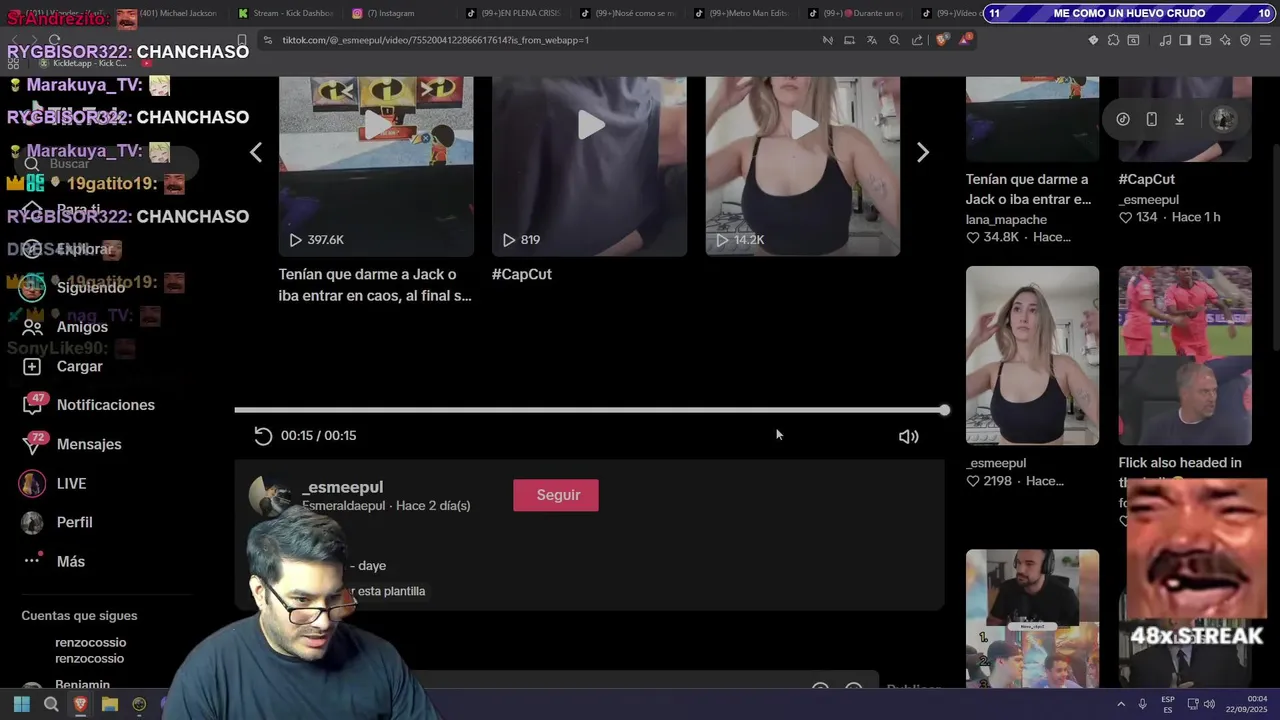Open Windows taskbar search
Image resolution: width=1280 pixels, height=720 pixels.
click(51, 704)
